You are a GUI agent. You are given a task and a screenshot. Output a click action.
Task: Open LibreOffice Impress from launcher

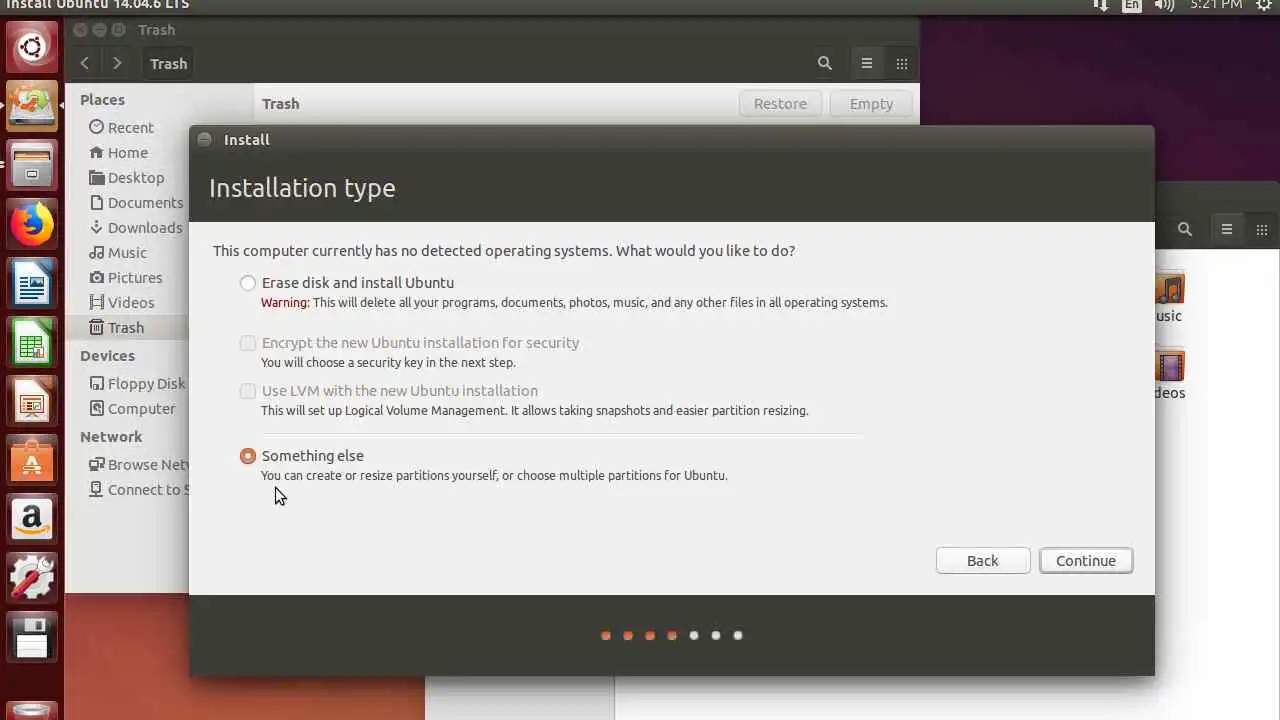[x=32, y=402]
